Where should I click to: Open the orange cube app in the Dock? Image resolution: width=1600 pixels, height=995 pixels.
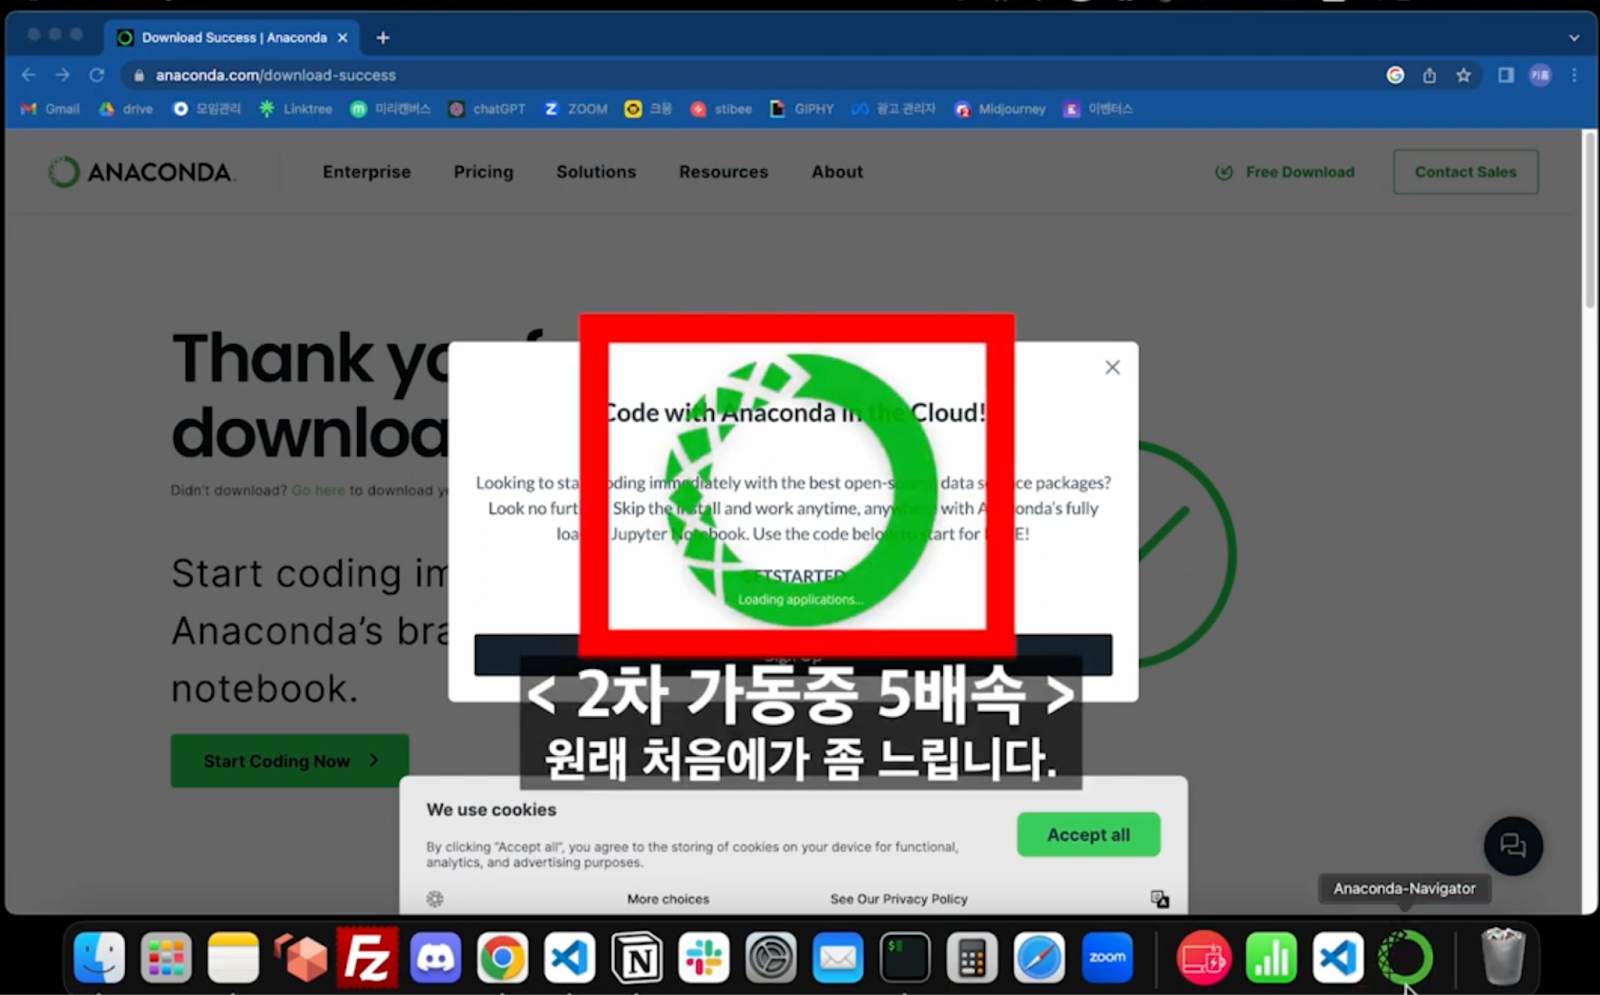click(301, 958)
